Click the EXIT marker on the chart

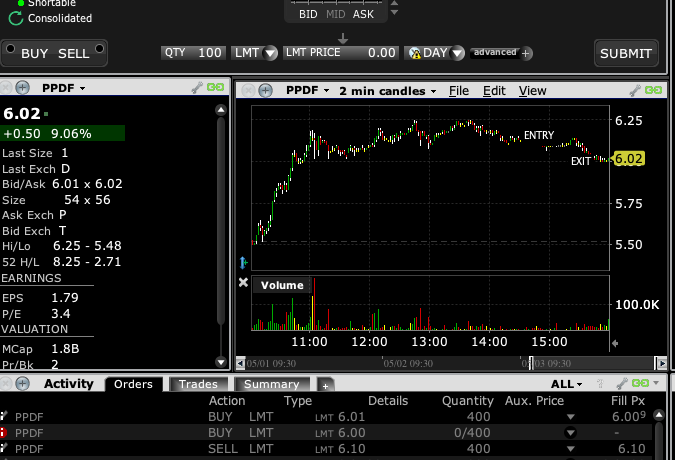pyautogui.click(x=581, y=161)
